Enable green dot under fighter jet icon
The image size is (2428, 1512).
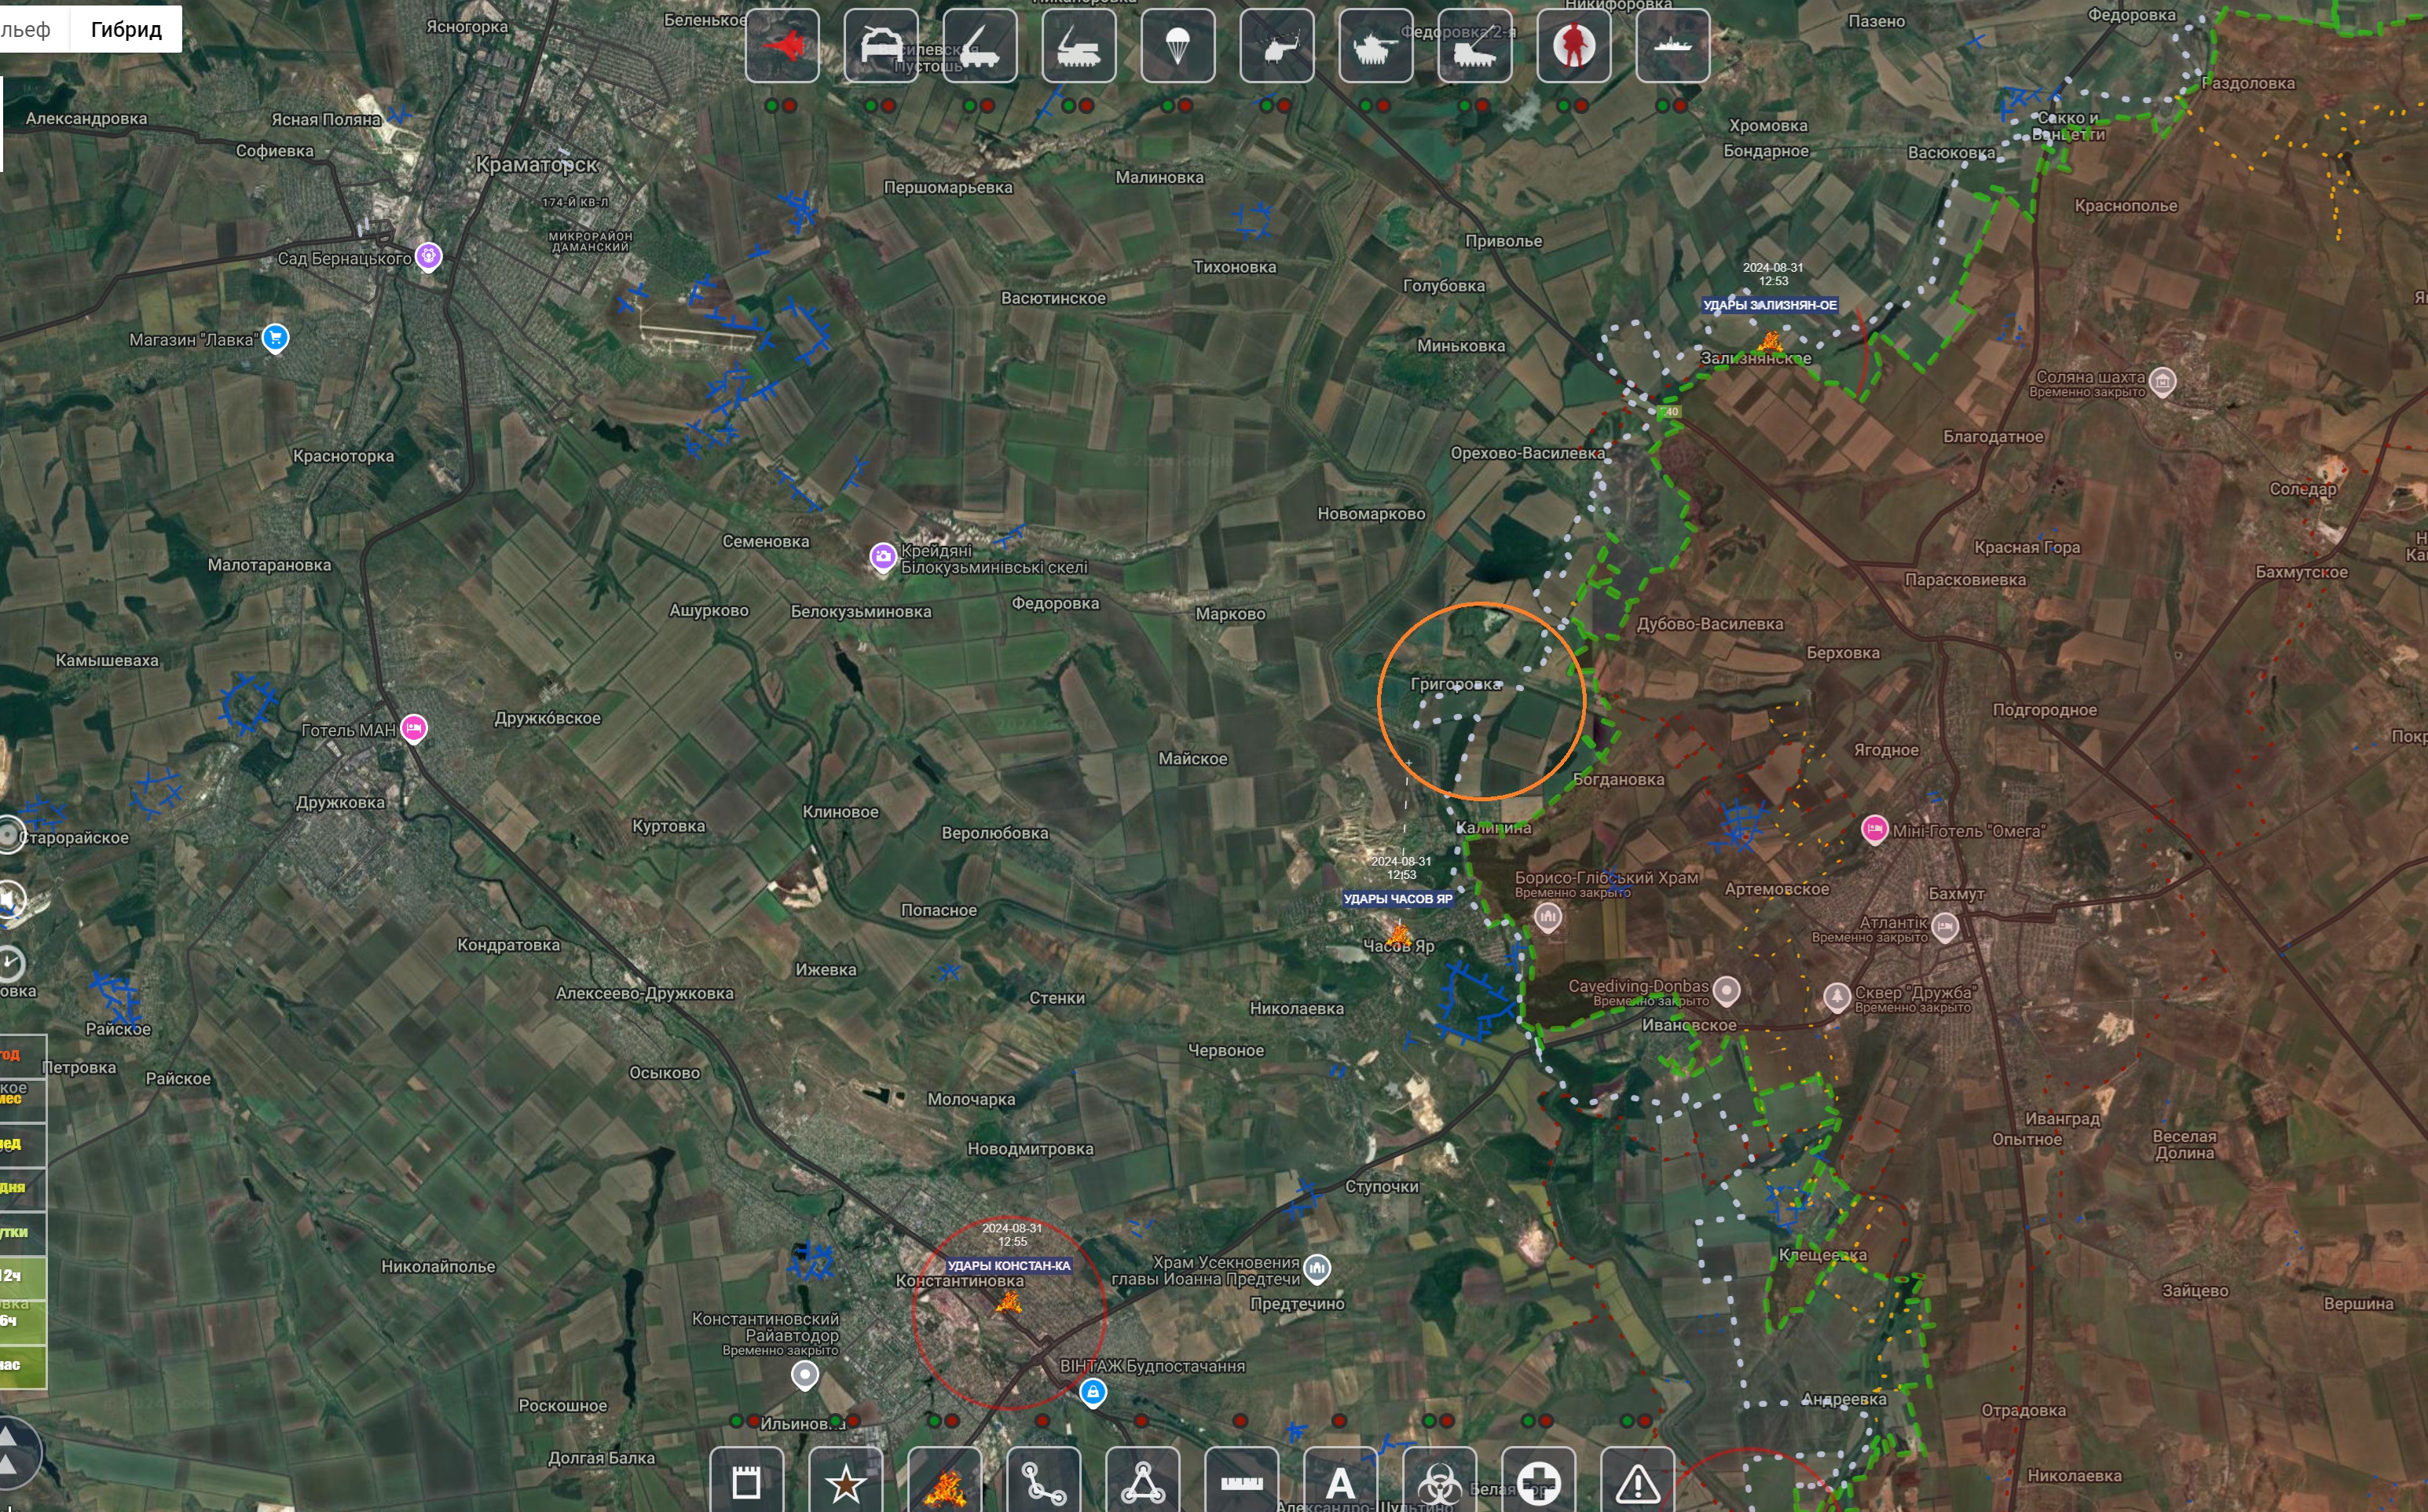pos(771,105)
